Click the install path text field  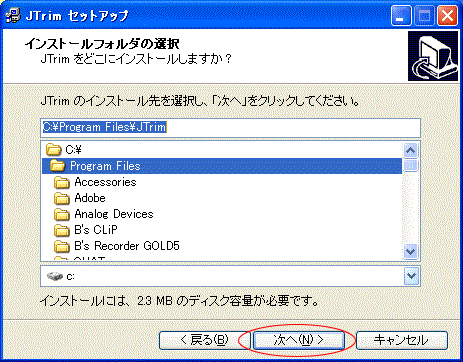230,128
